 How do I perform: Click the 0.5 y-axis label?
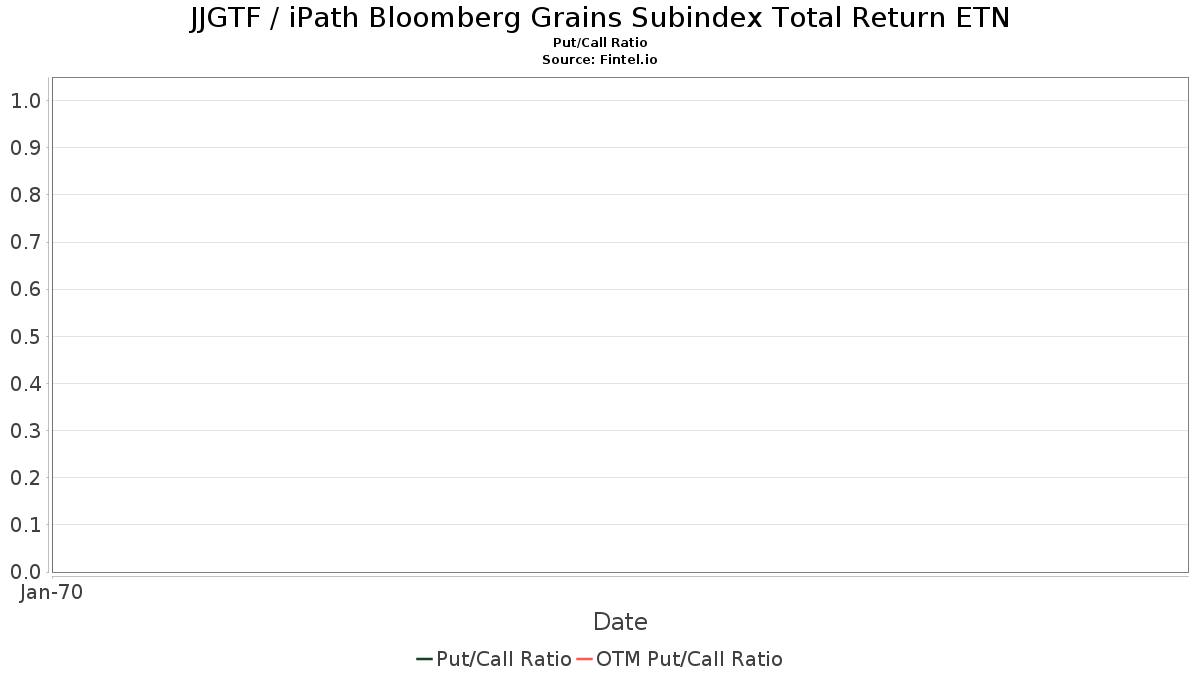point(25,336)
